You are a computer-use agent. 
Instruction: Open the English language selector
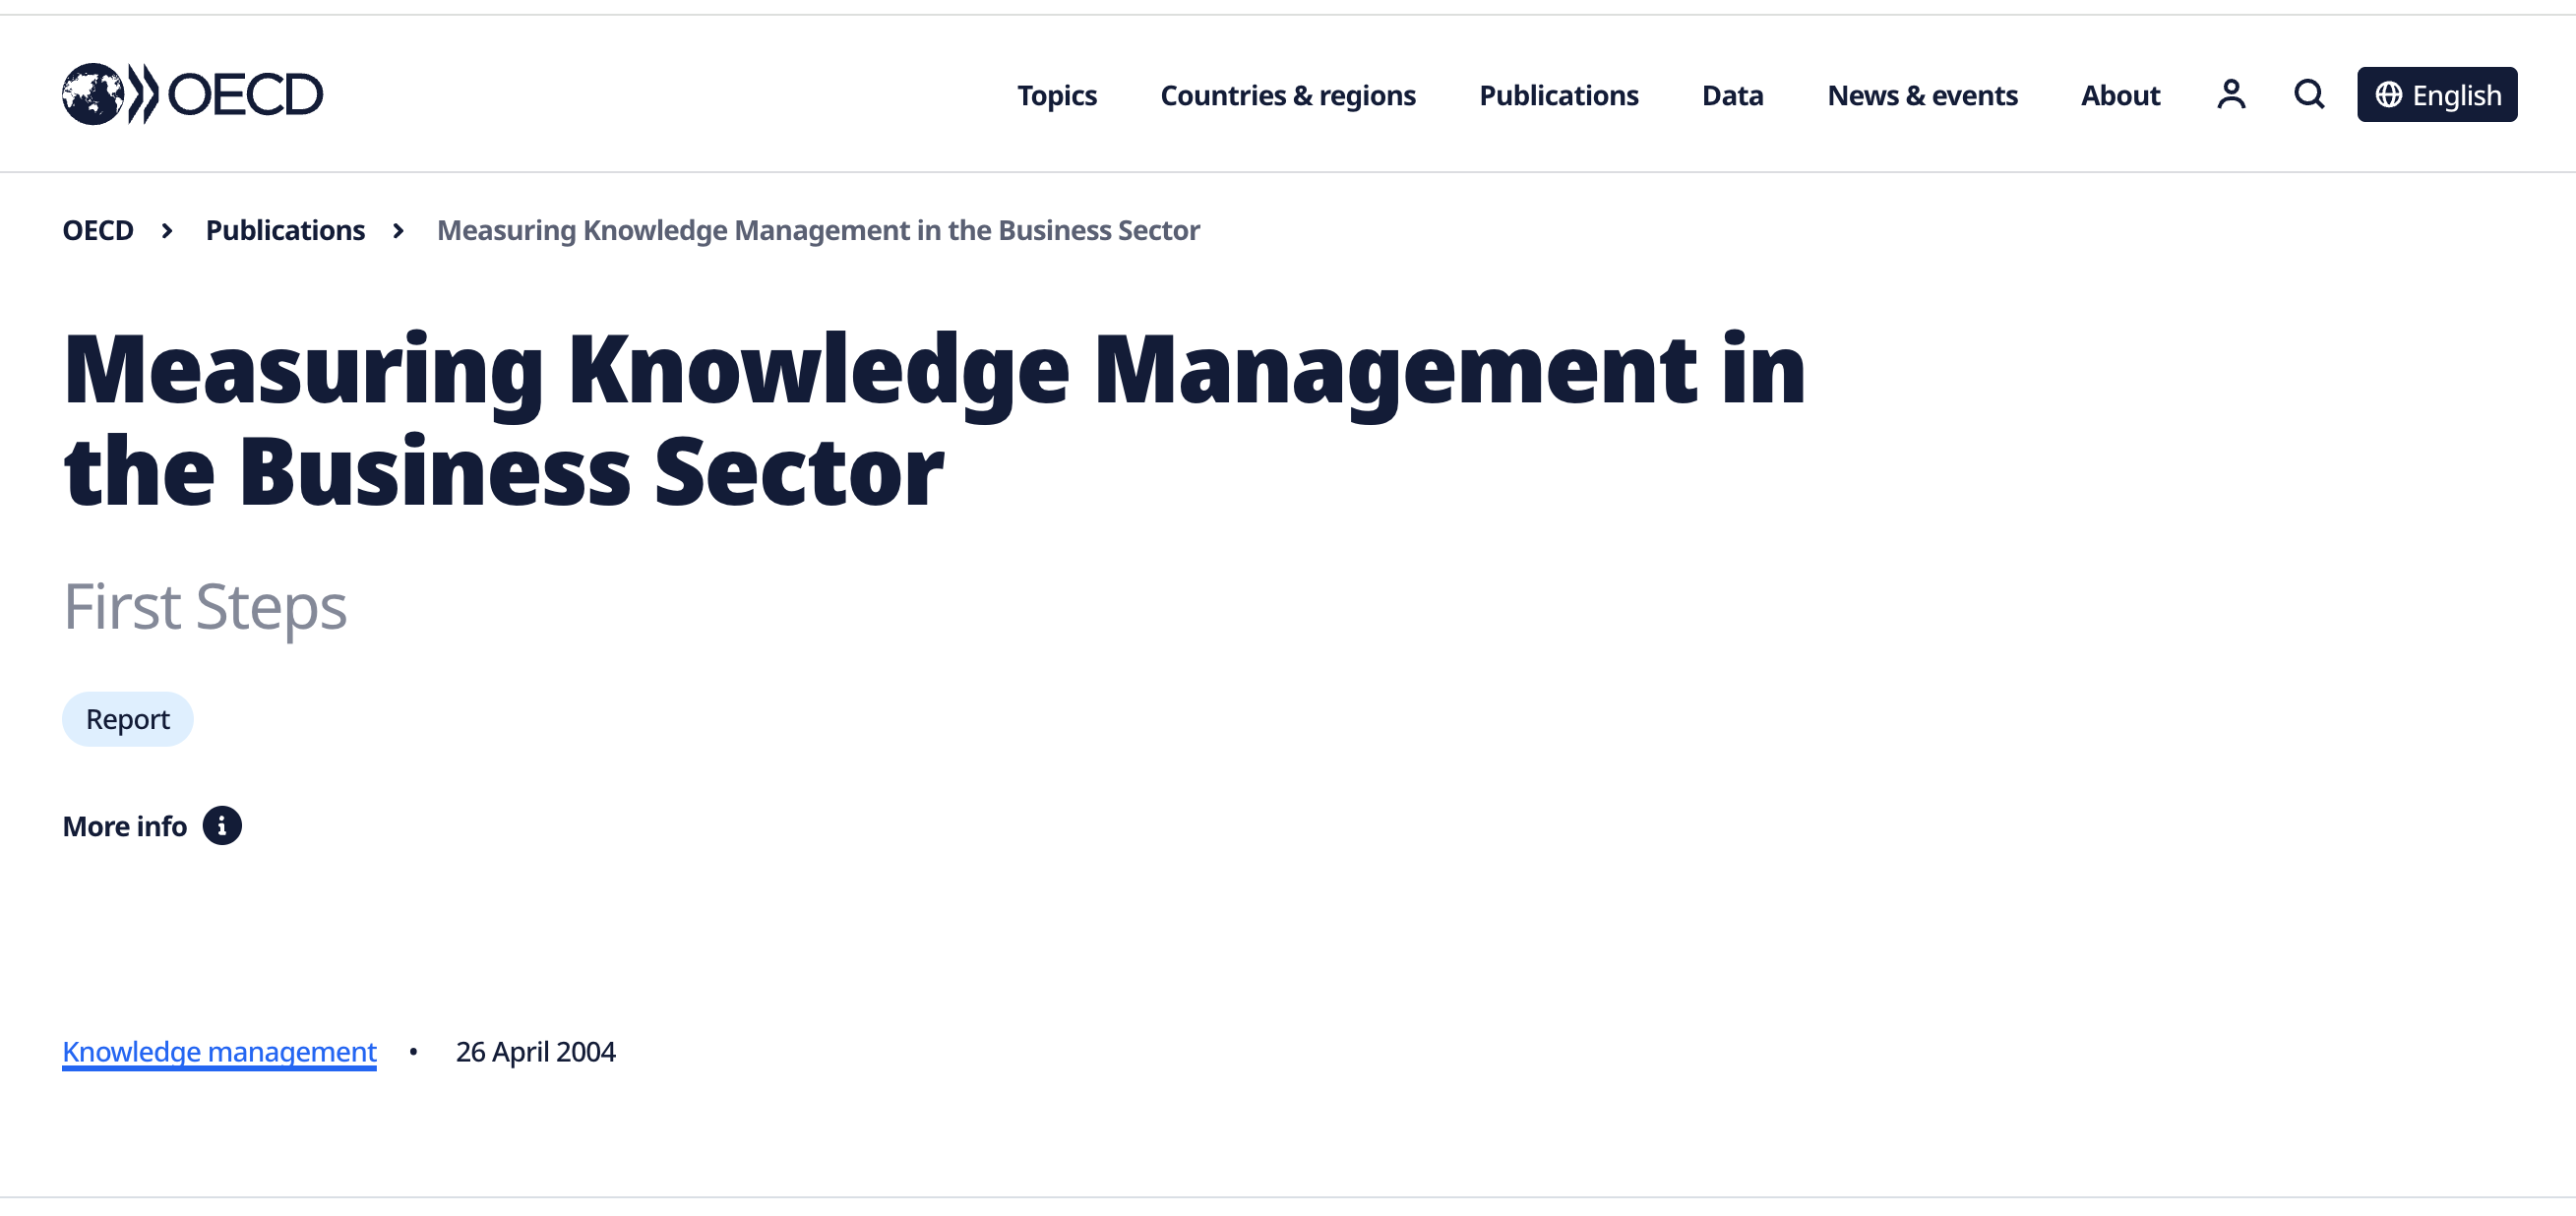[x=2437, y=95]
